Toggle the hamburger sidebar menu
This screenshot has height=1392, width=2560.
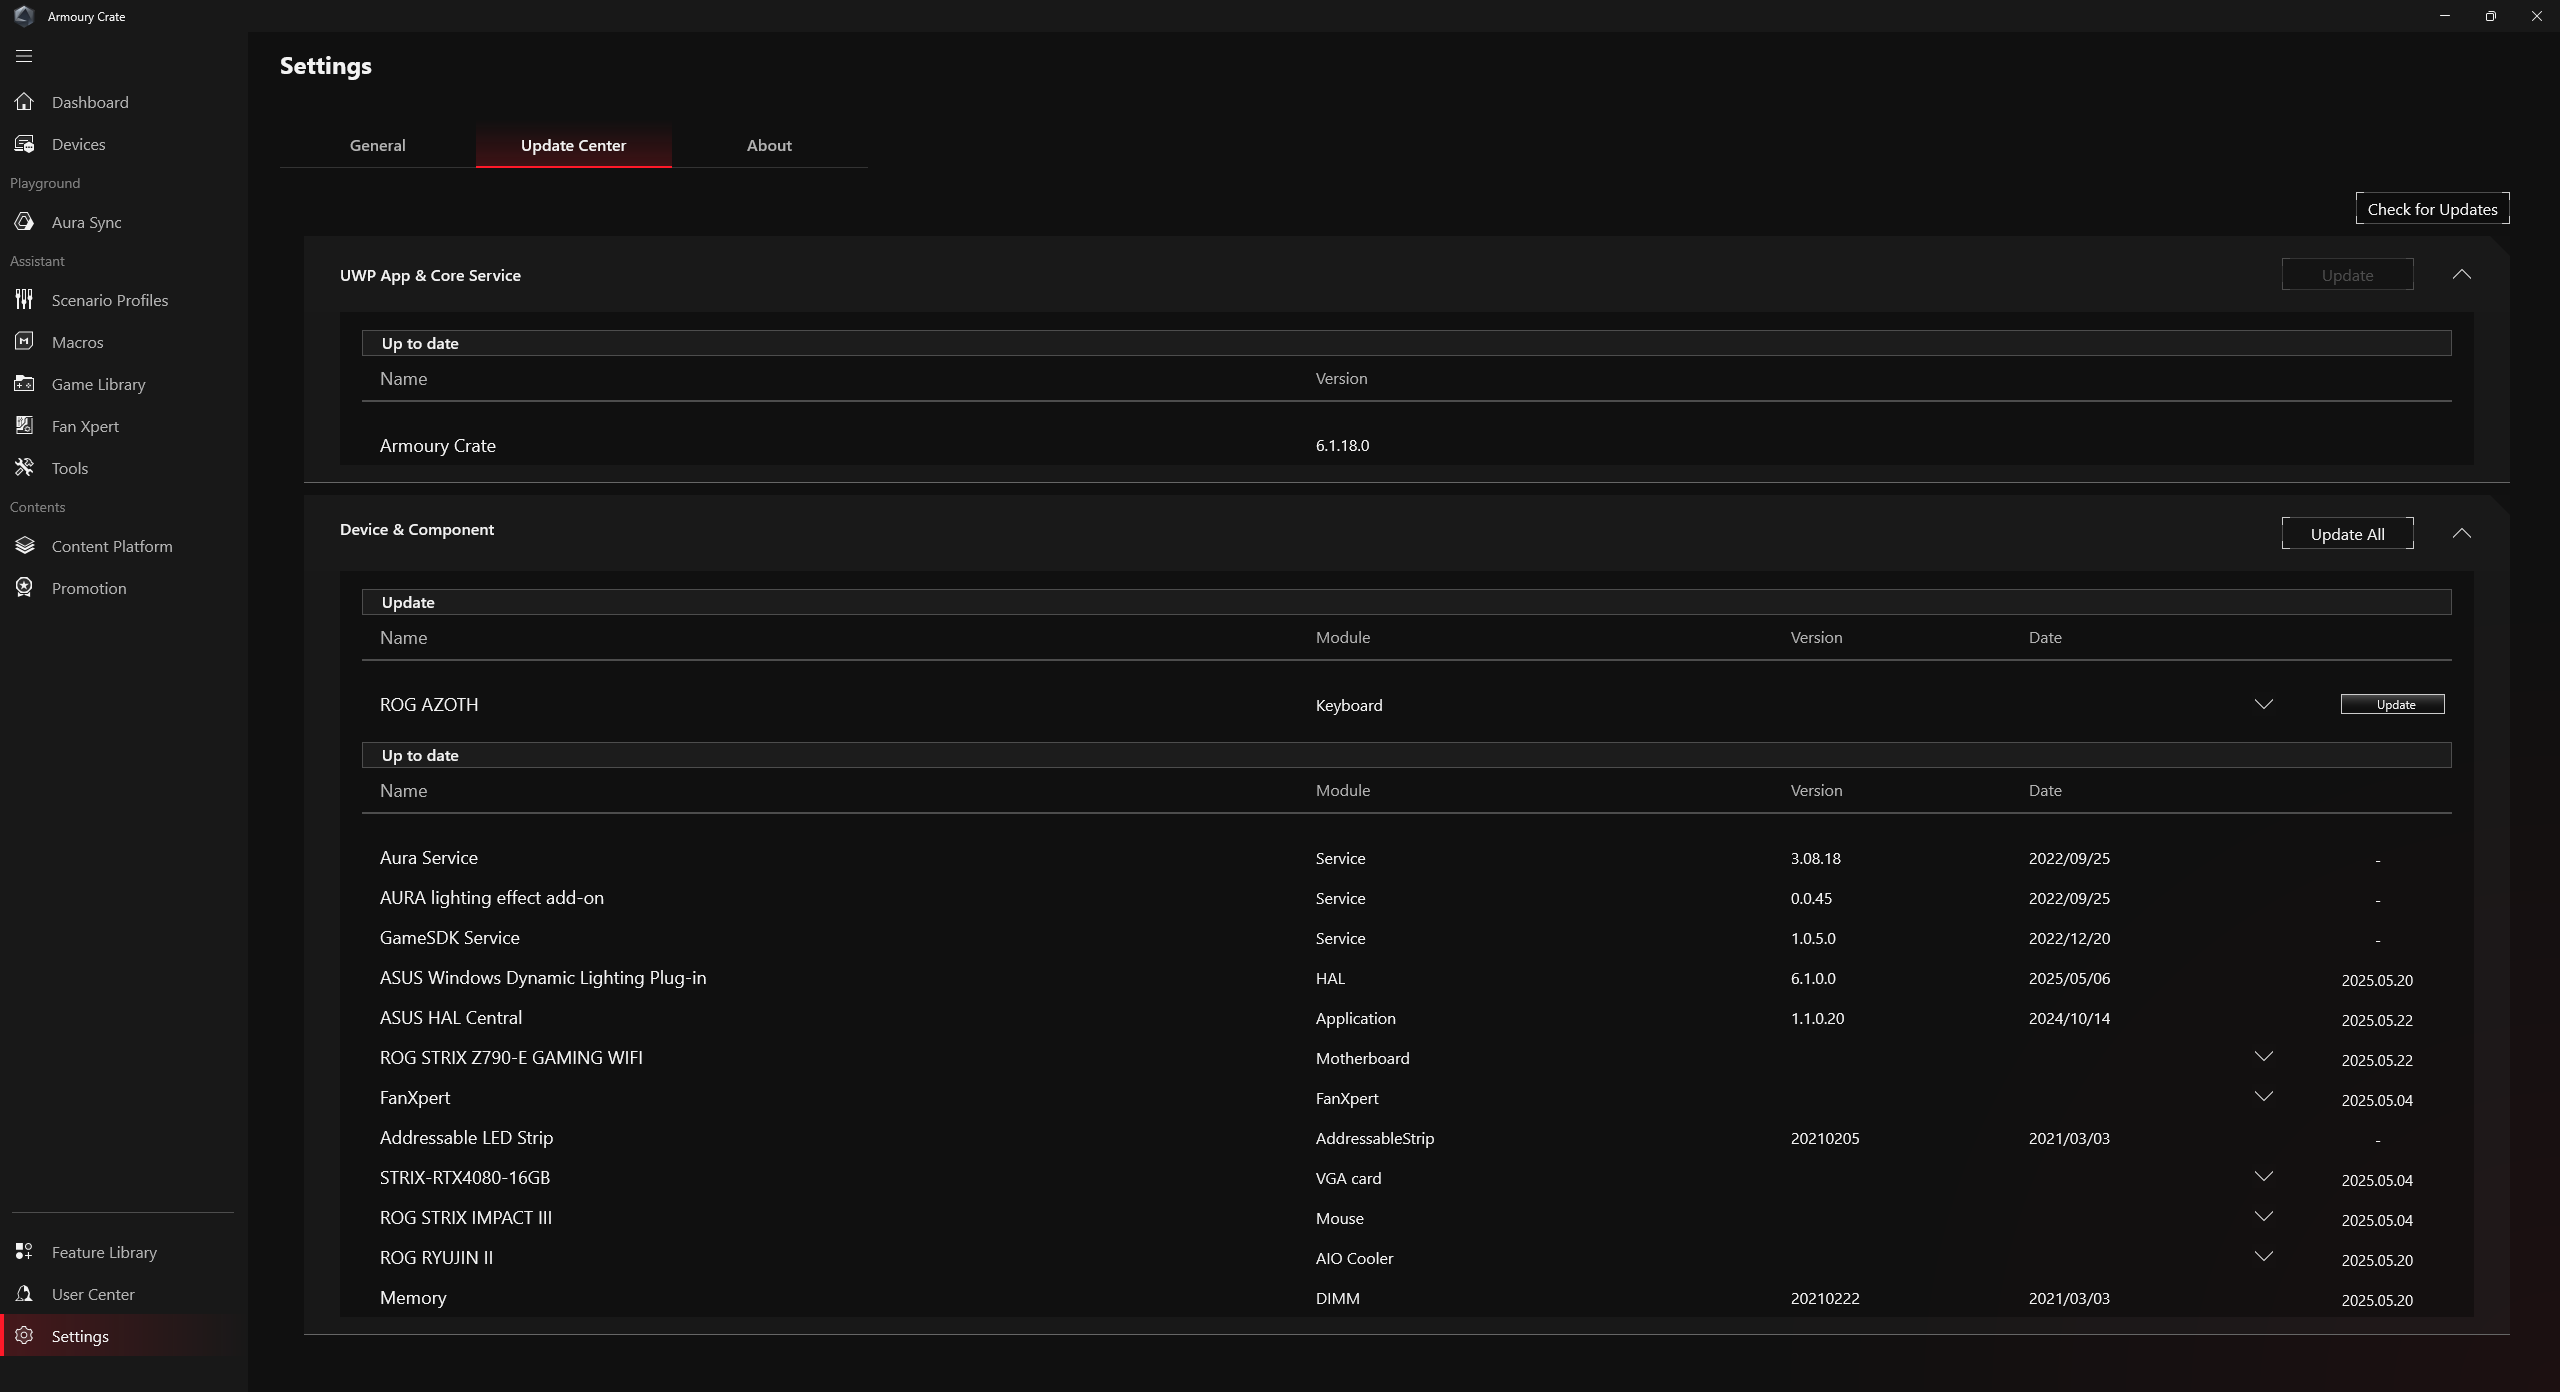[24, 56]
